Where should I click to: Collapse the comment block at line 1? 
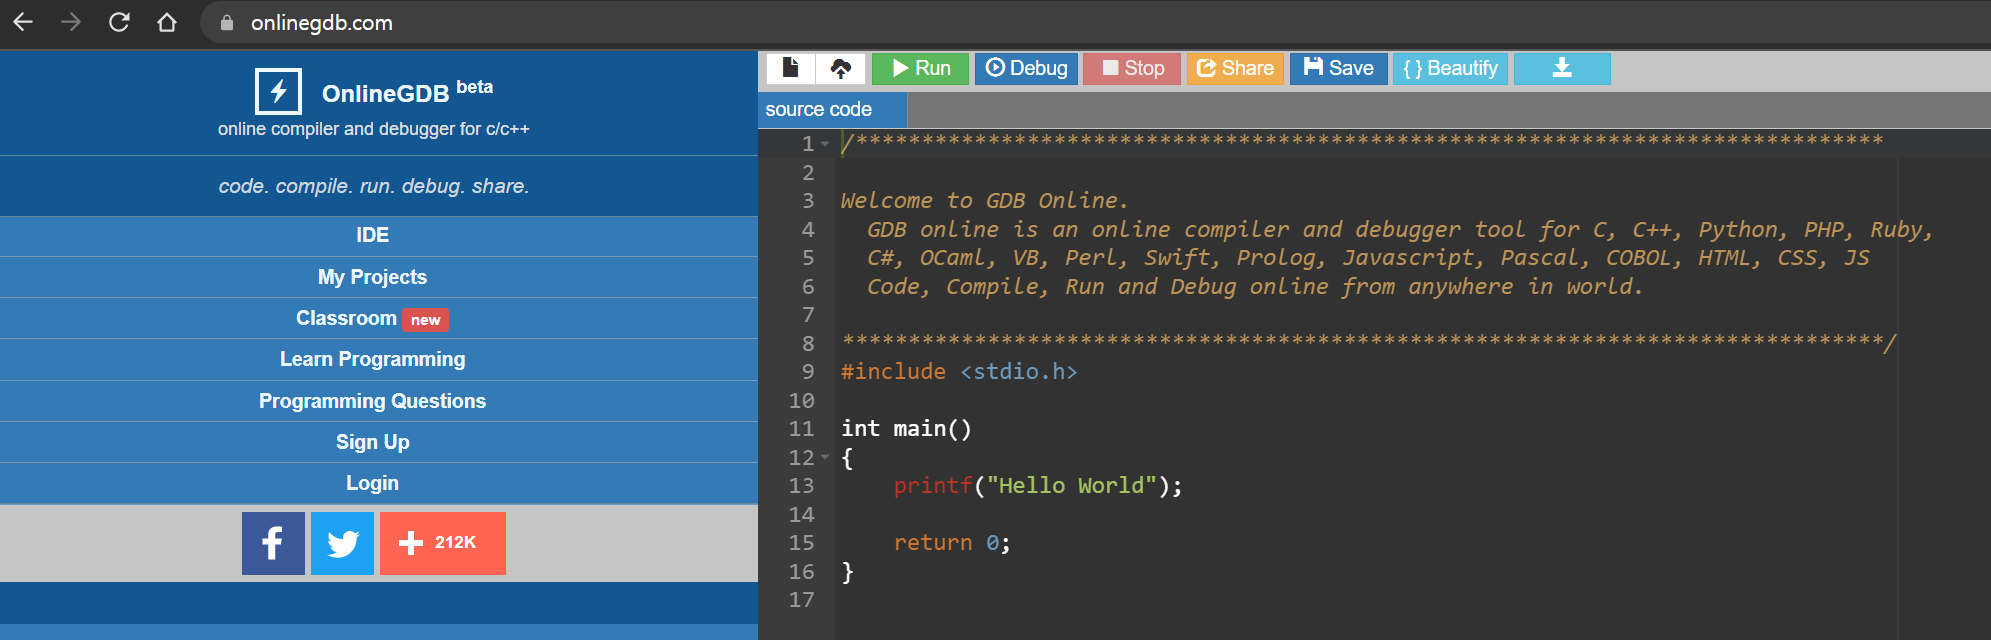(825, 144)
